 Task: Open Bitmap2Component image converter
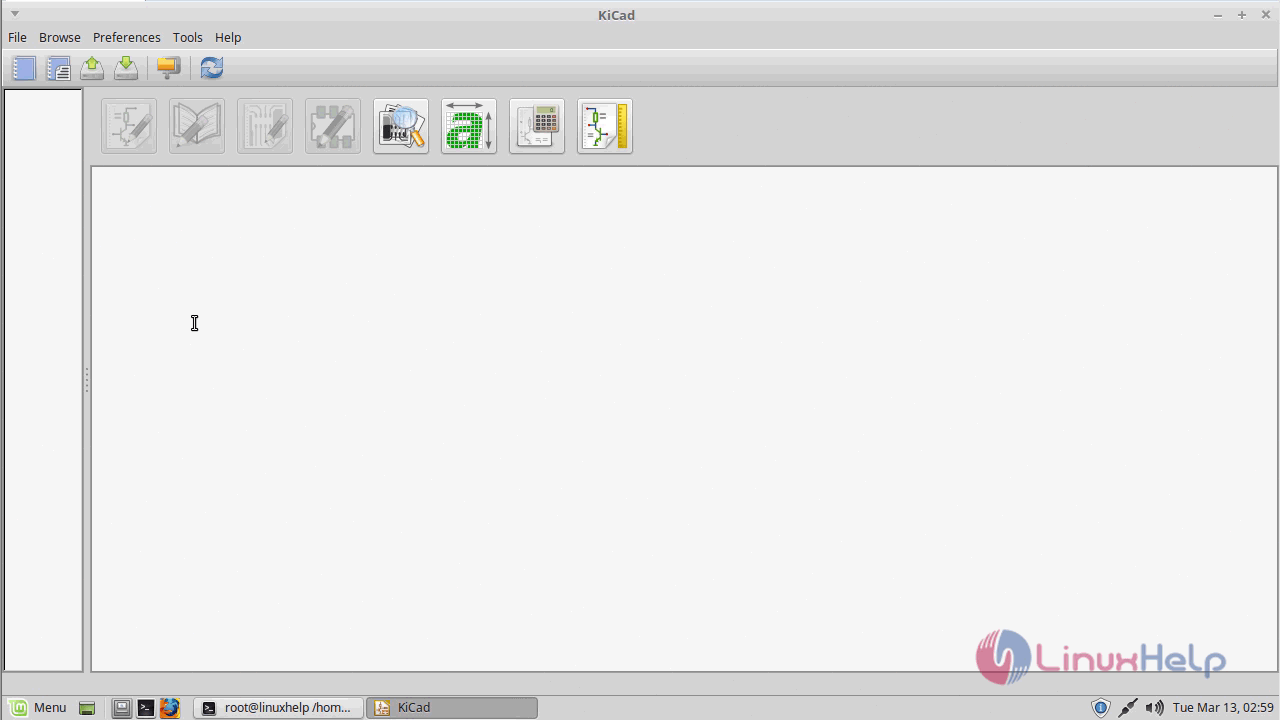tap(469, 126)
